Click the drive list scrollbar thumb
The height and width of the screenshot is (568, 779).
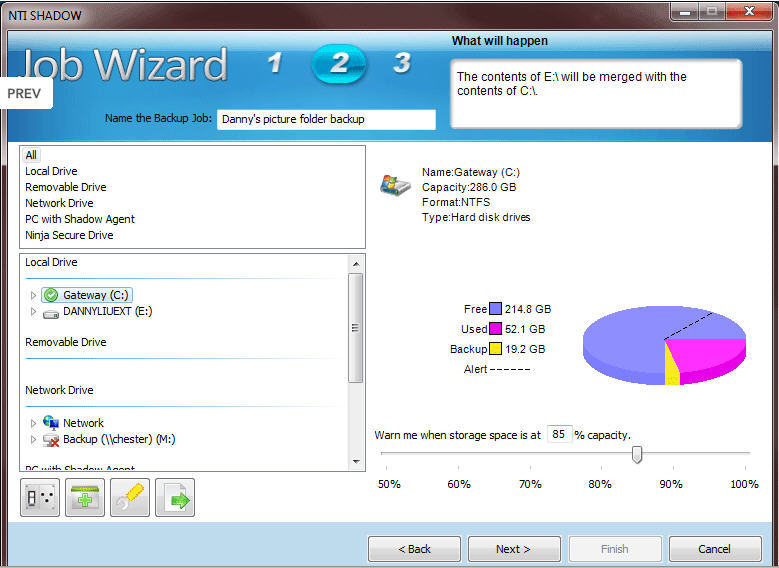click(356, 328)
